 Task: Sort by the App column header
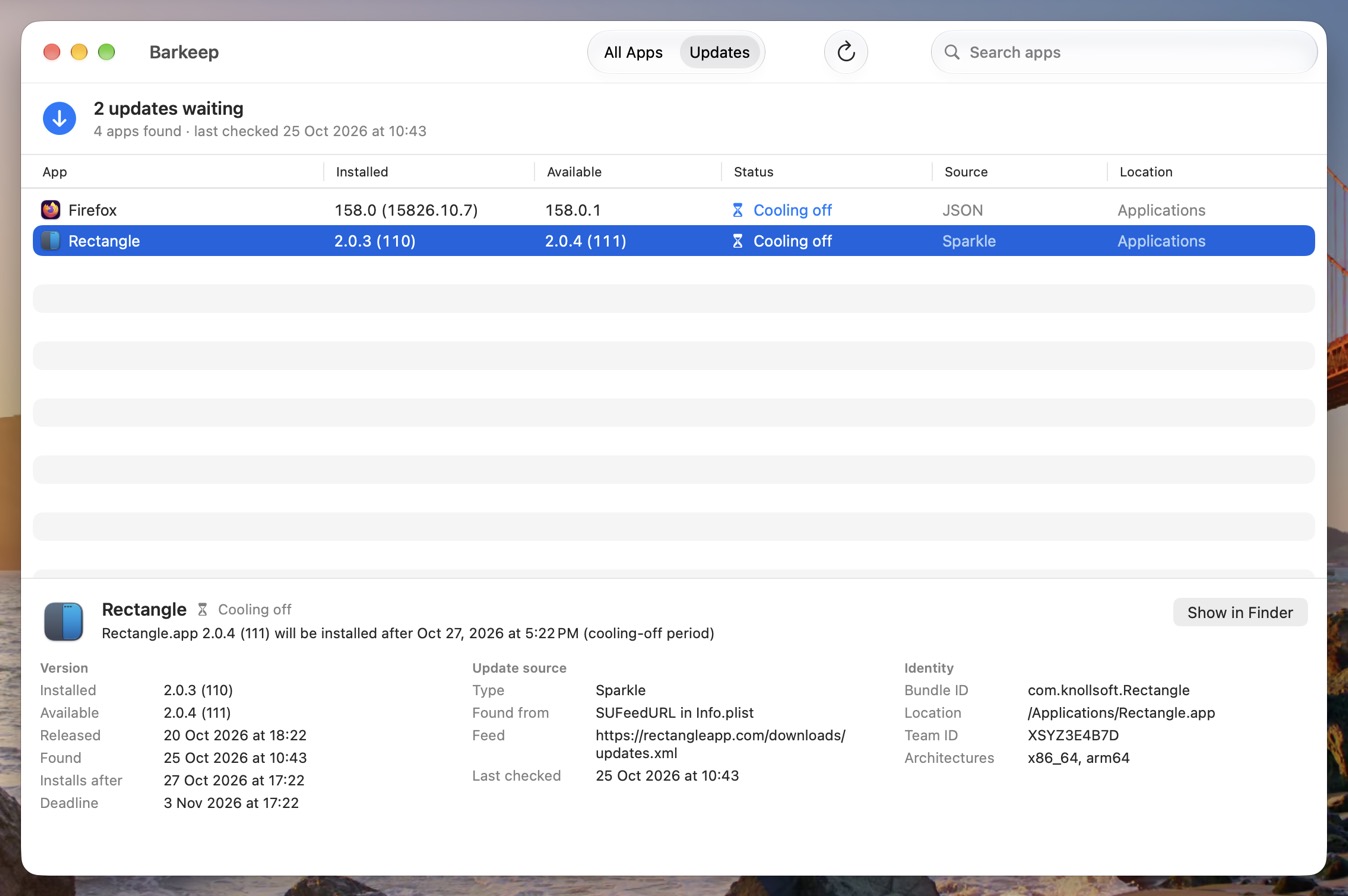click(x=55, y=172)
